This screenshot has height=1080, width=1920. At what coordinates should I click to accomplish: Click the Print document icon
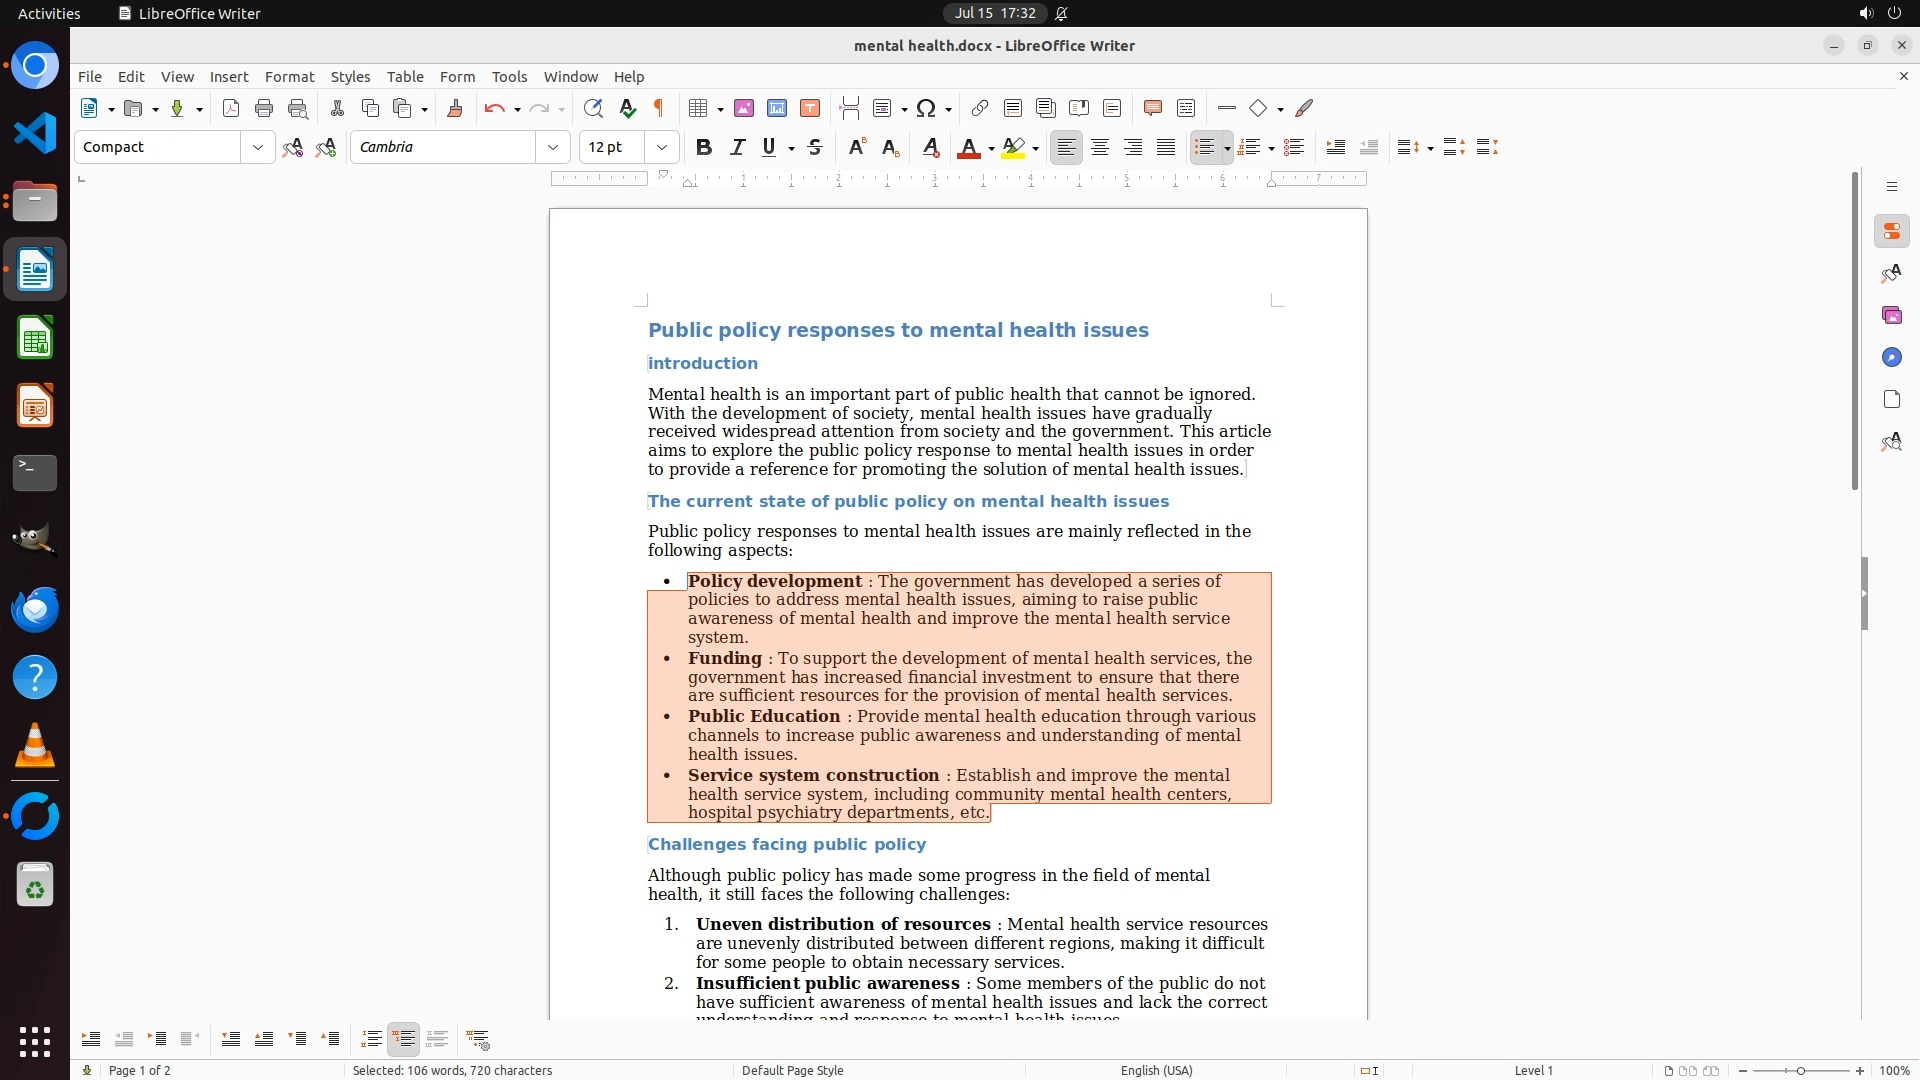click(264, 109)
